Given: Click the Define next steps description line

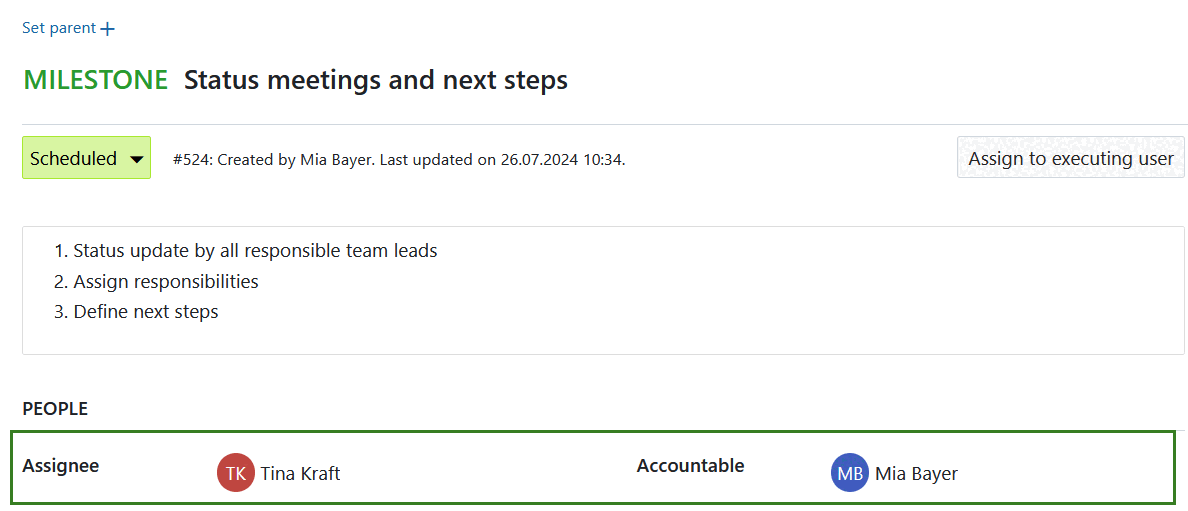Looking at the screenshot, I should pos(146,312).
